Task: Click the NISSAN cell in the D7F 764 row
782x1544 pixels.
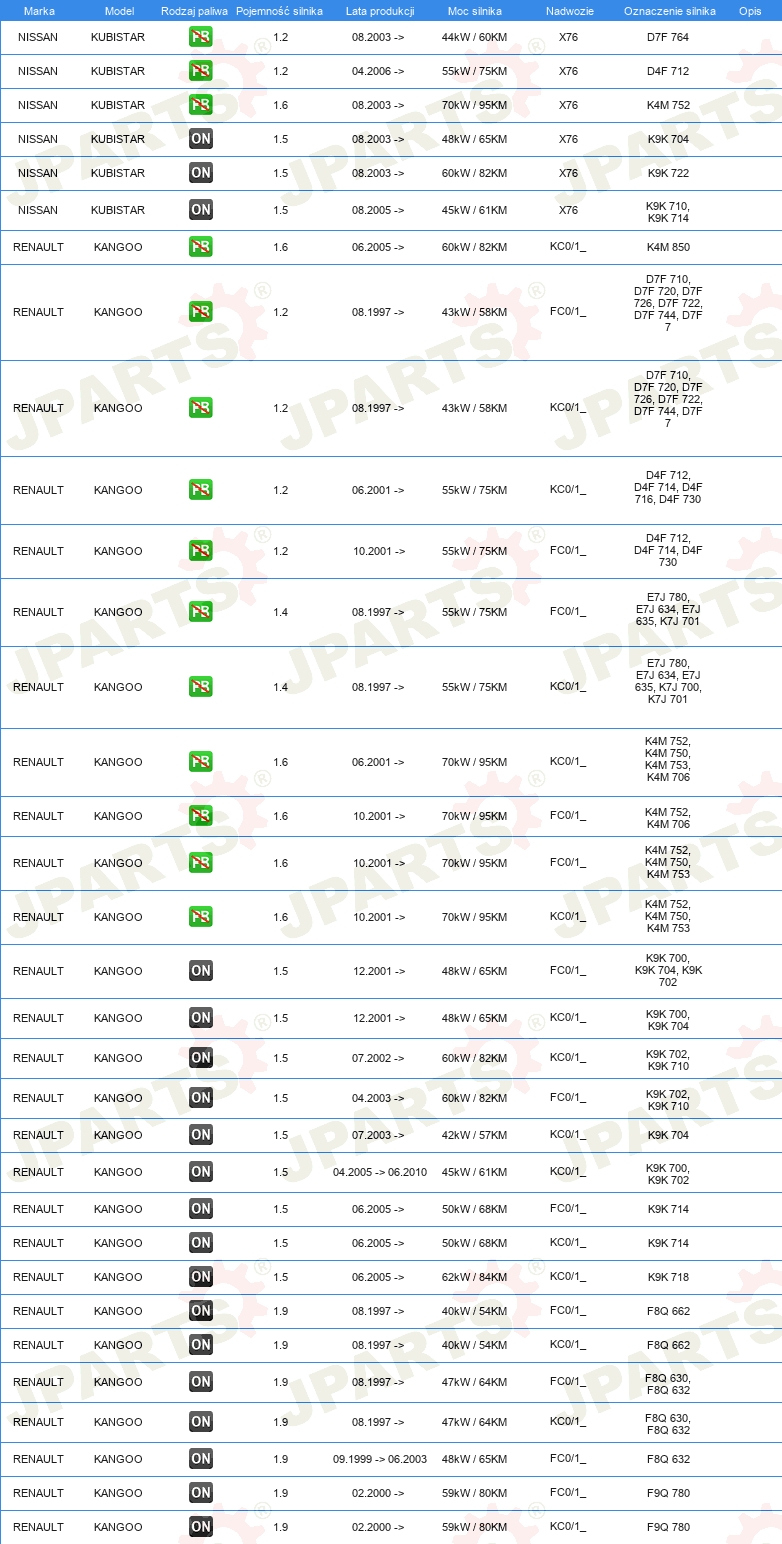Action: click(38, 38)
